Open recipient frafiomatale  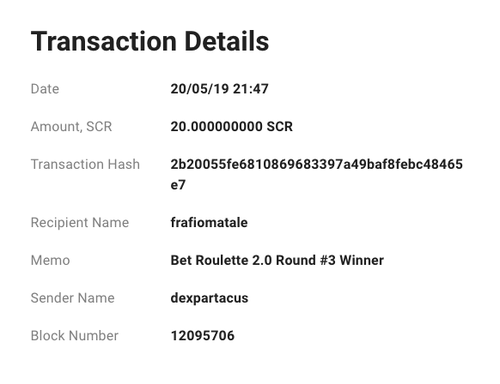point(209,222)
